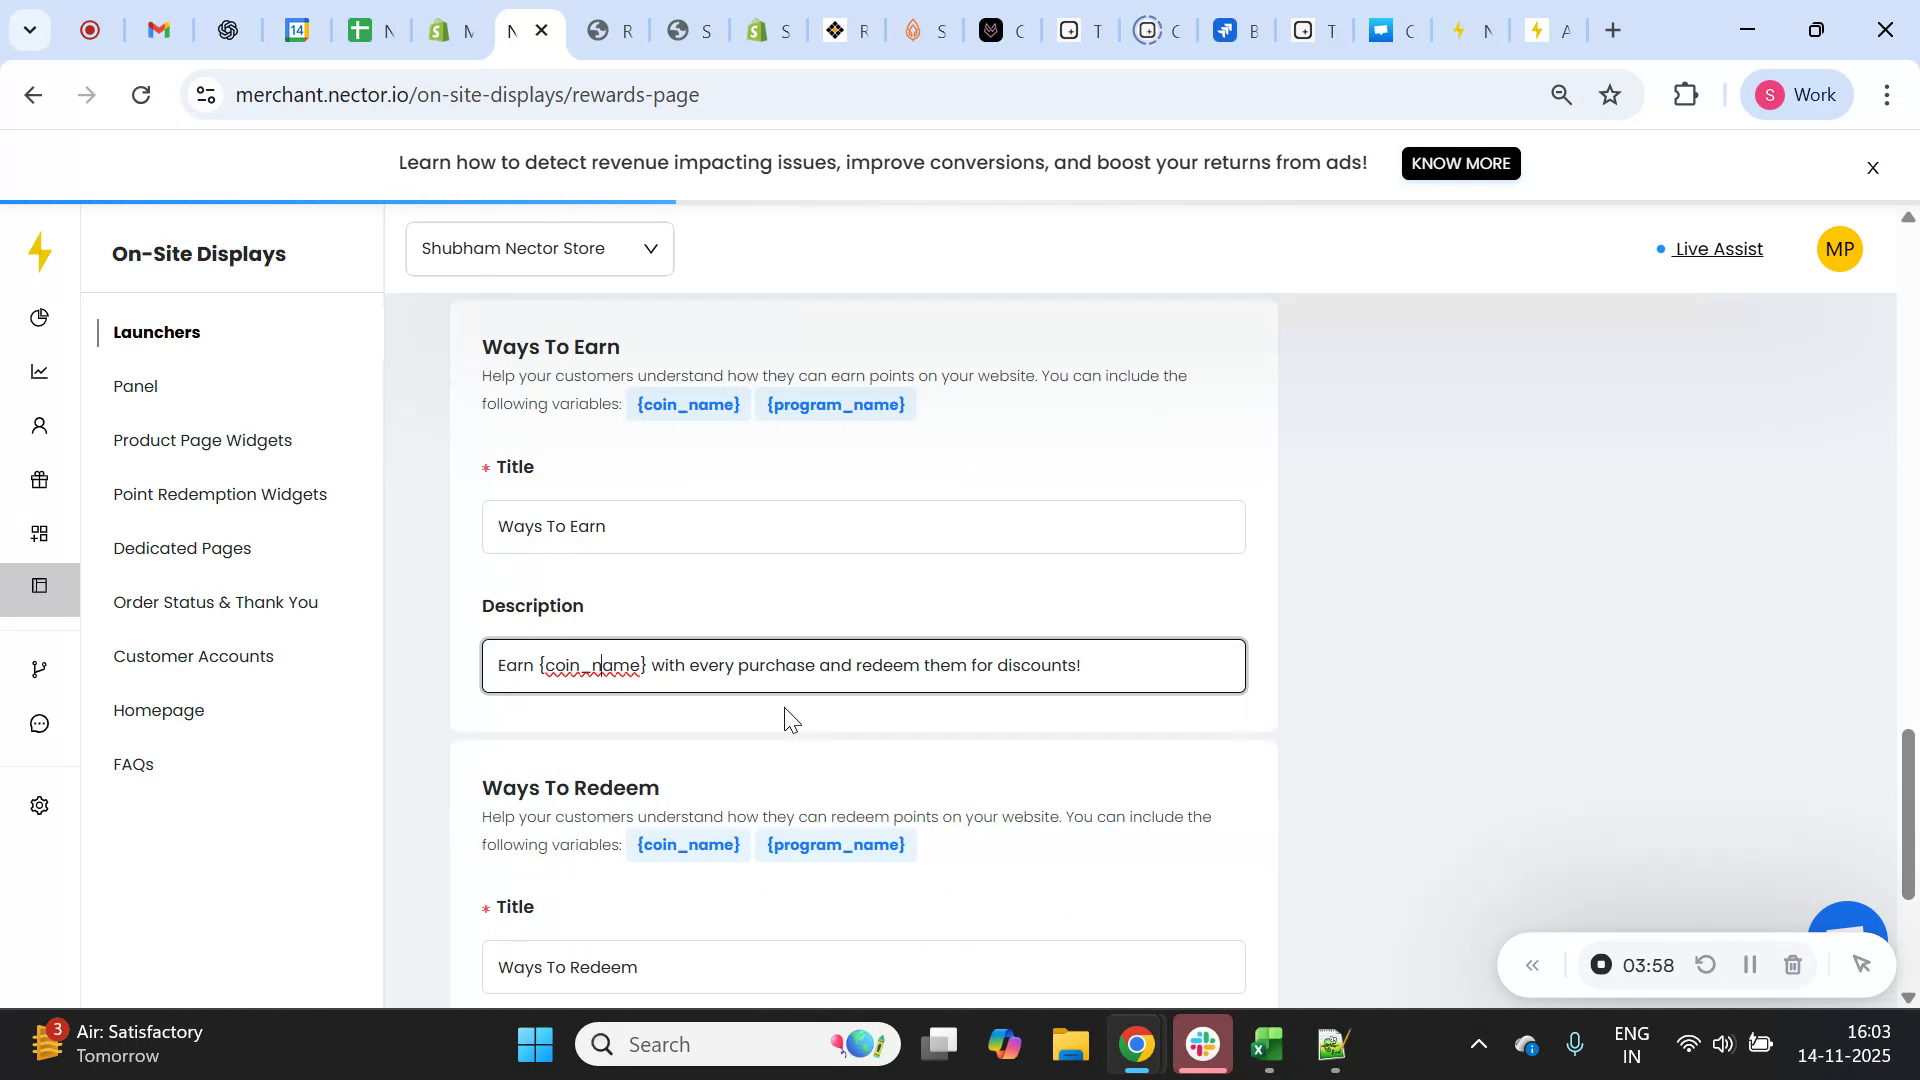
Task: Open the chat bubble support icon
Action: [39, 723]
